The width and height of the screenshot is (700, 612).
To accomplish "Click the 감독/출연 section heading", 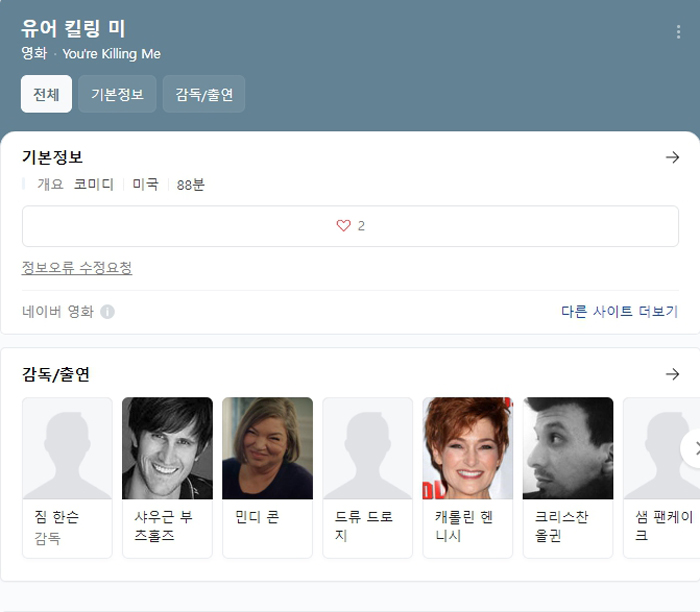I will point(56,374).
